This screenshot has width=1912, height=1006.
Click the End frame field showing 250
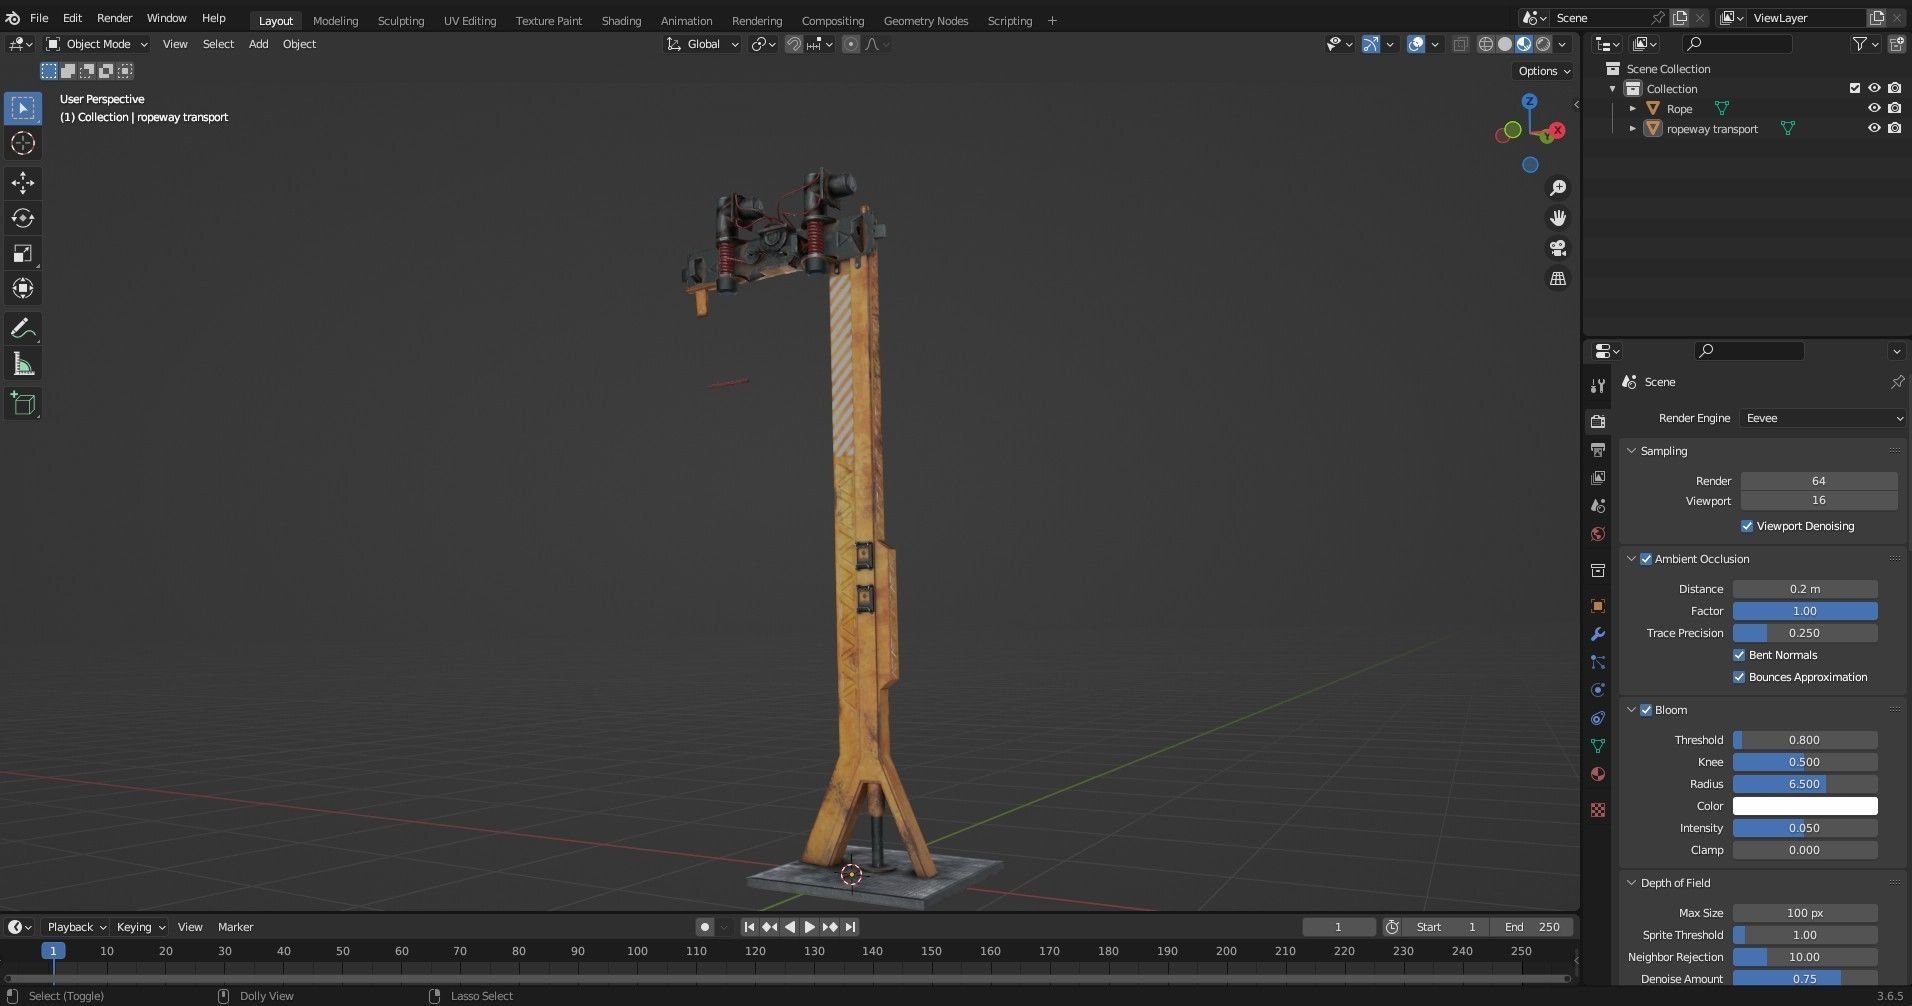[1533, 927]
